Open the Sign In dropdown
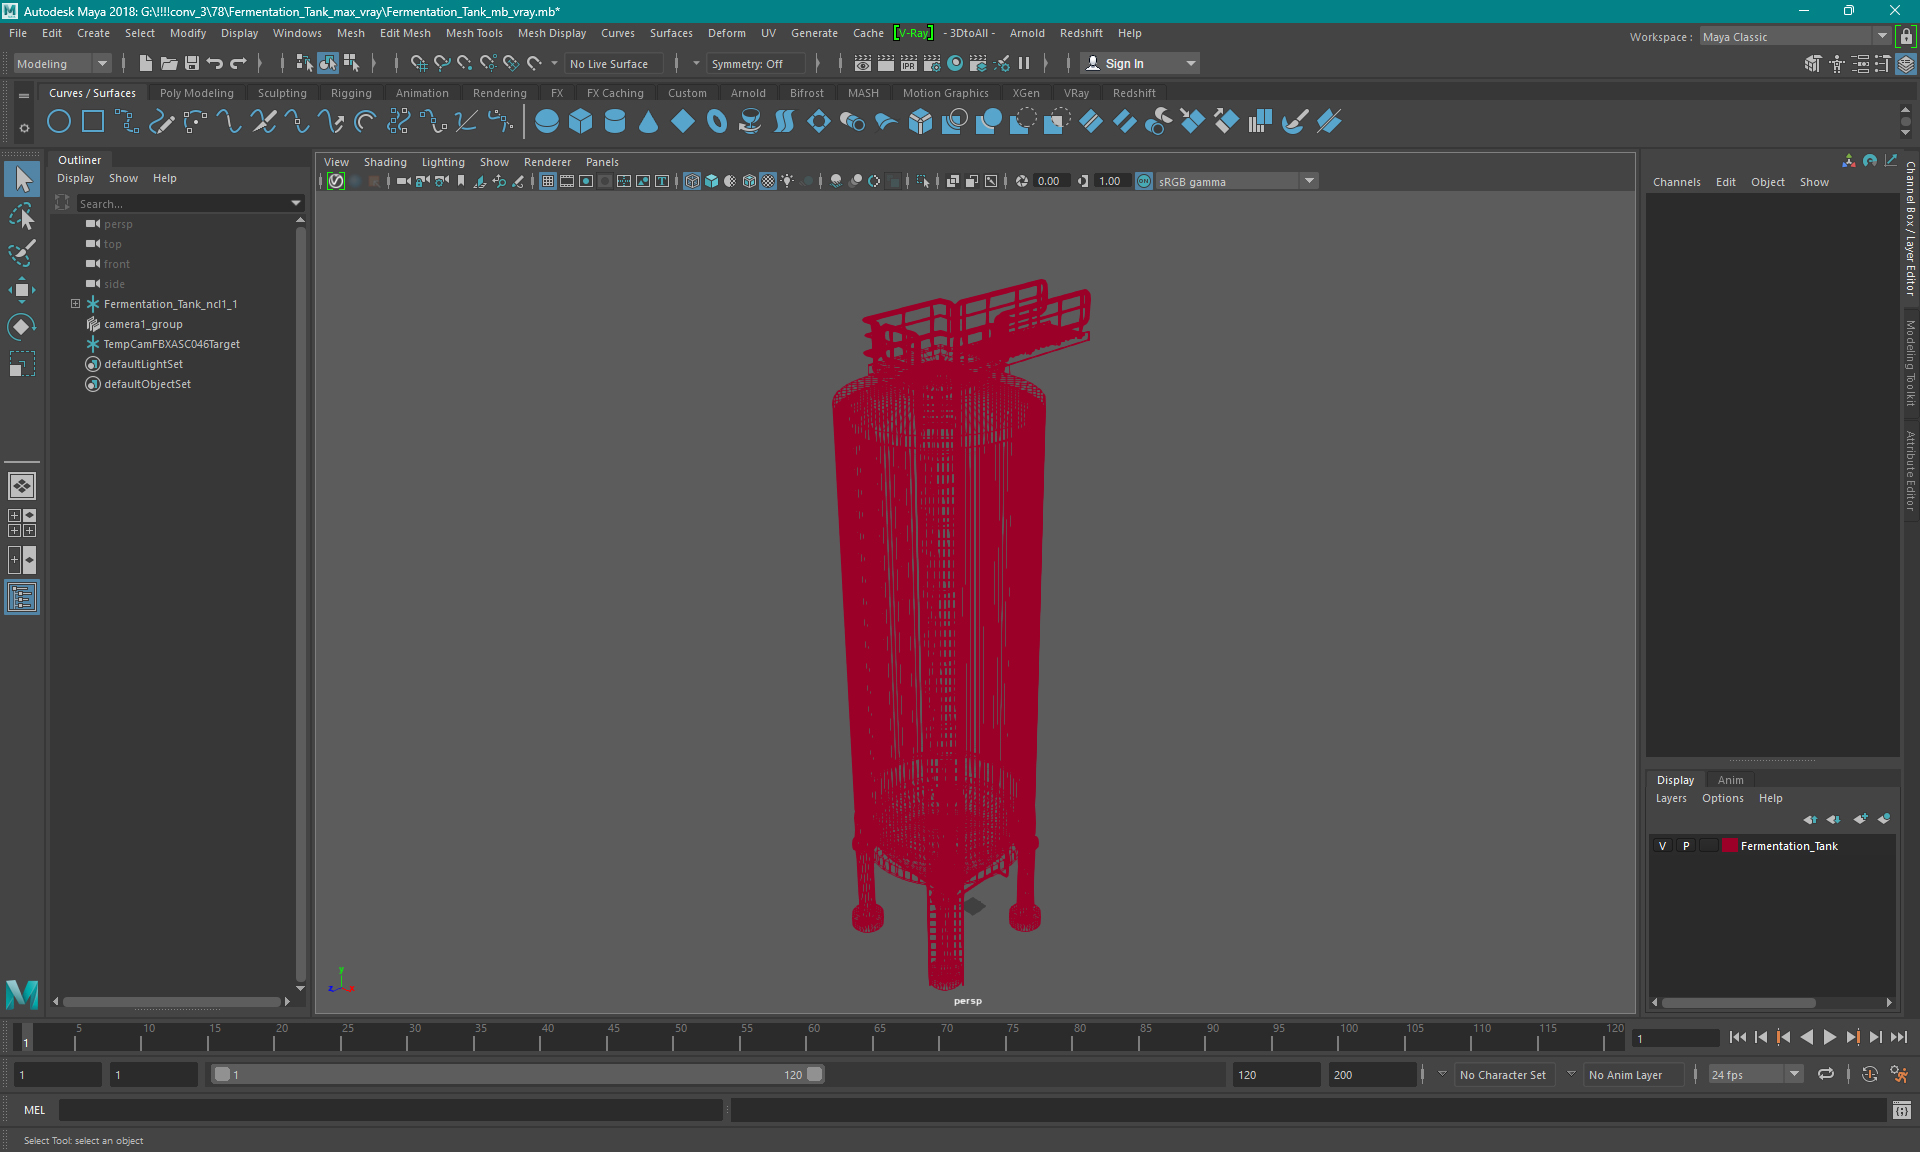This screenshot has width=1920, height=1152. pyautogui.click(x=1140, y=63)
